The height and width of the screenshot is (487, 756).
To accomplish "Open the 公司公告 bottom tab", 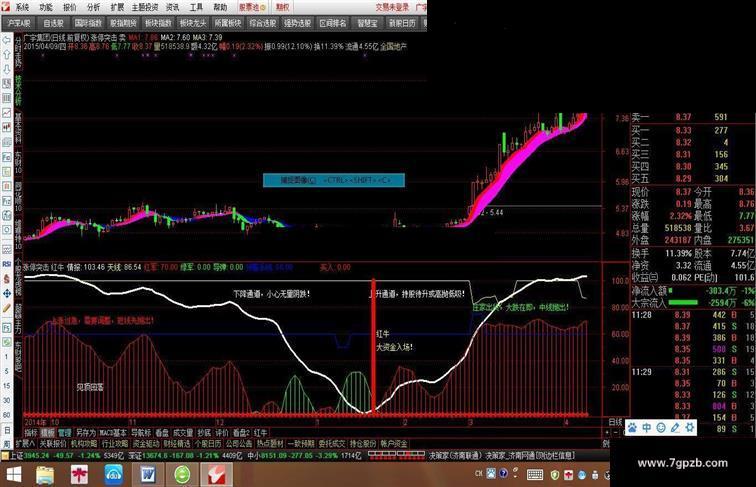I will tap(239, 444).
